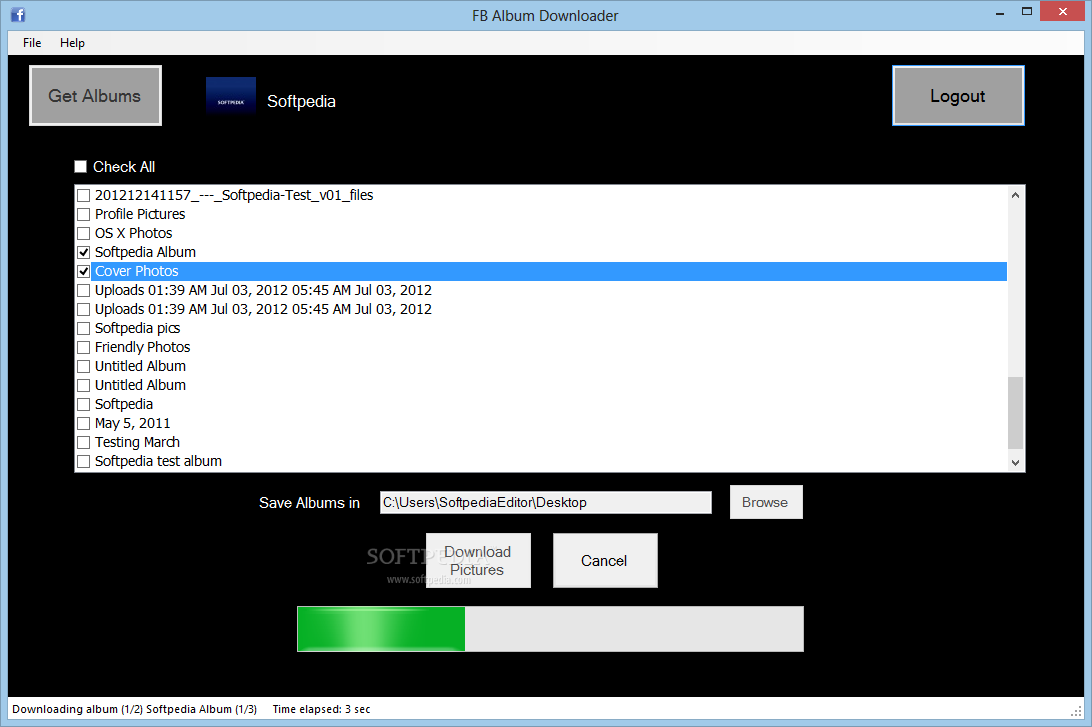This screenshot has width=1092, height=727.
Task: Click the Browse button
Action: [765, 502]
